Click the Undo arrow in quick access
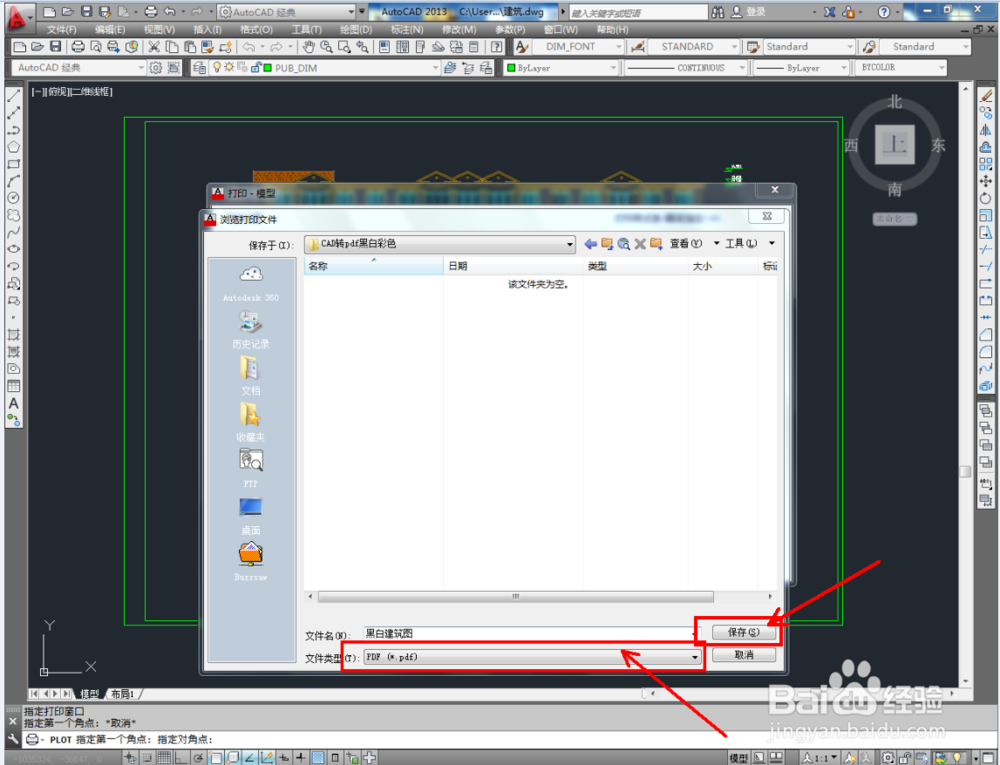Viewport: 1000px width, 765px height. 170,11
